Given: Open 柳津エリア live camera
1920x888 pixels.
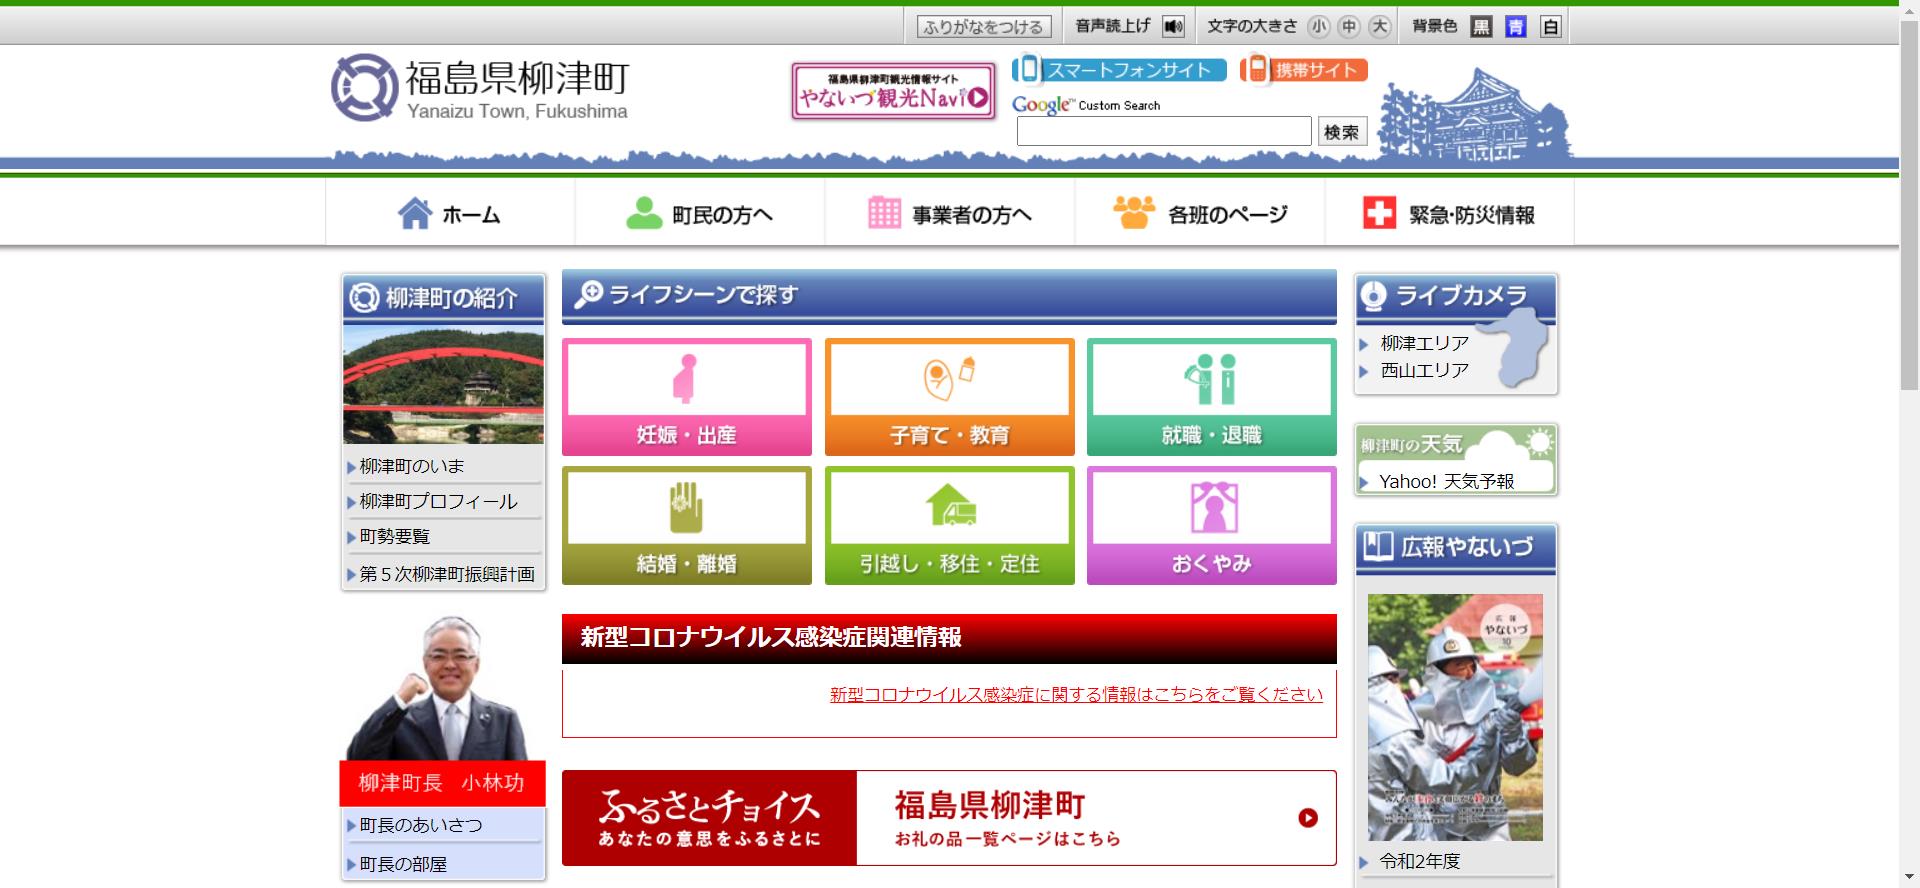Looking at the screenshot, I should pos(1424,343).
